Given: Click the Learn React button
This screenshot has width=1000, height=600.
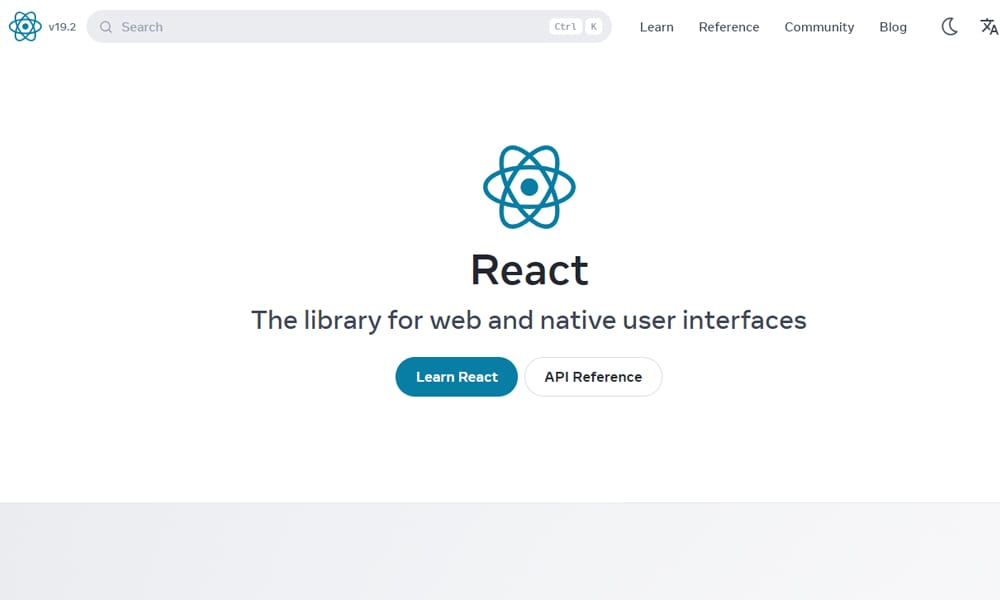Looking at the screenshot, I should 457,377.
